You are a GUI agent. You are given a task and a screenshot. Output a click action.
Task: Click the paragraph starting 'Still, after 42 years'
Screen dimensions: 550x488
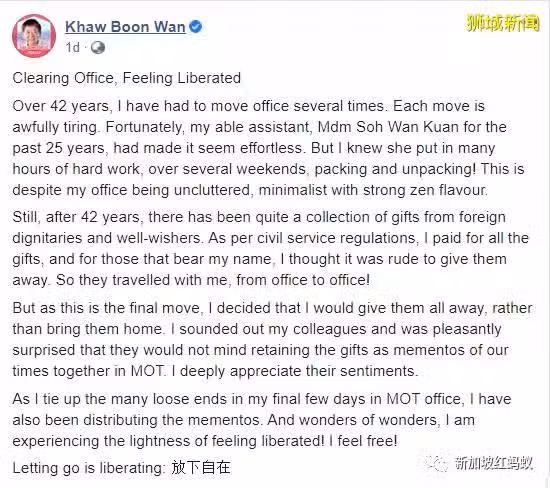click(270, 248)
